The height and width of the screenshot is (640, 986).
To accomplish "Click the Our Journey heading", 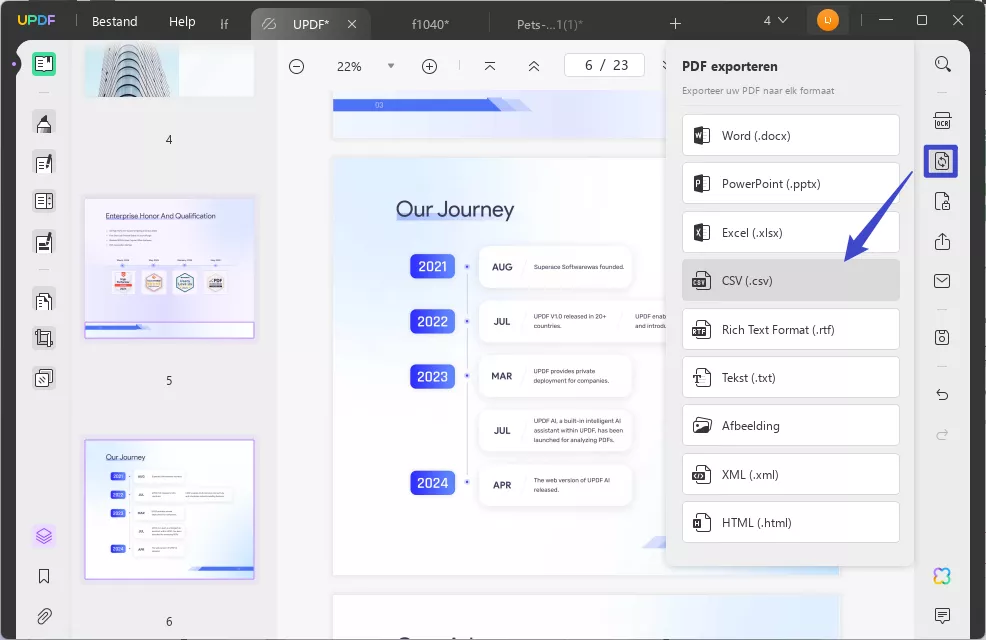I will point(455,209).
